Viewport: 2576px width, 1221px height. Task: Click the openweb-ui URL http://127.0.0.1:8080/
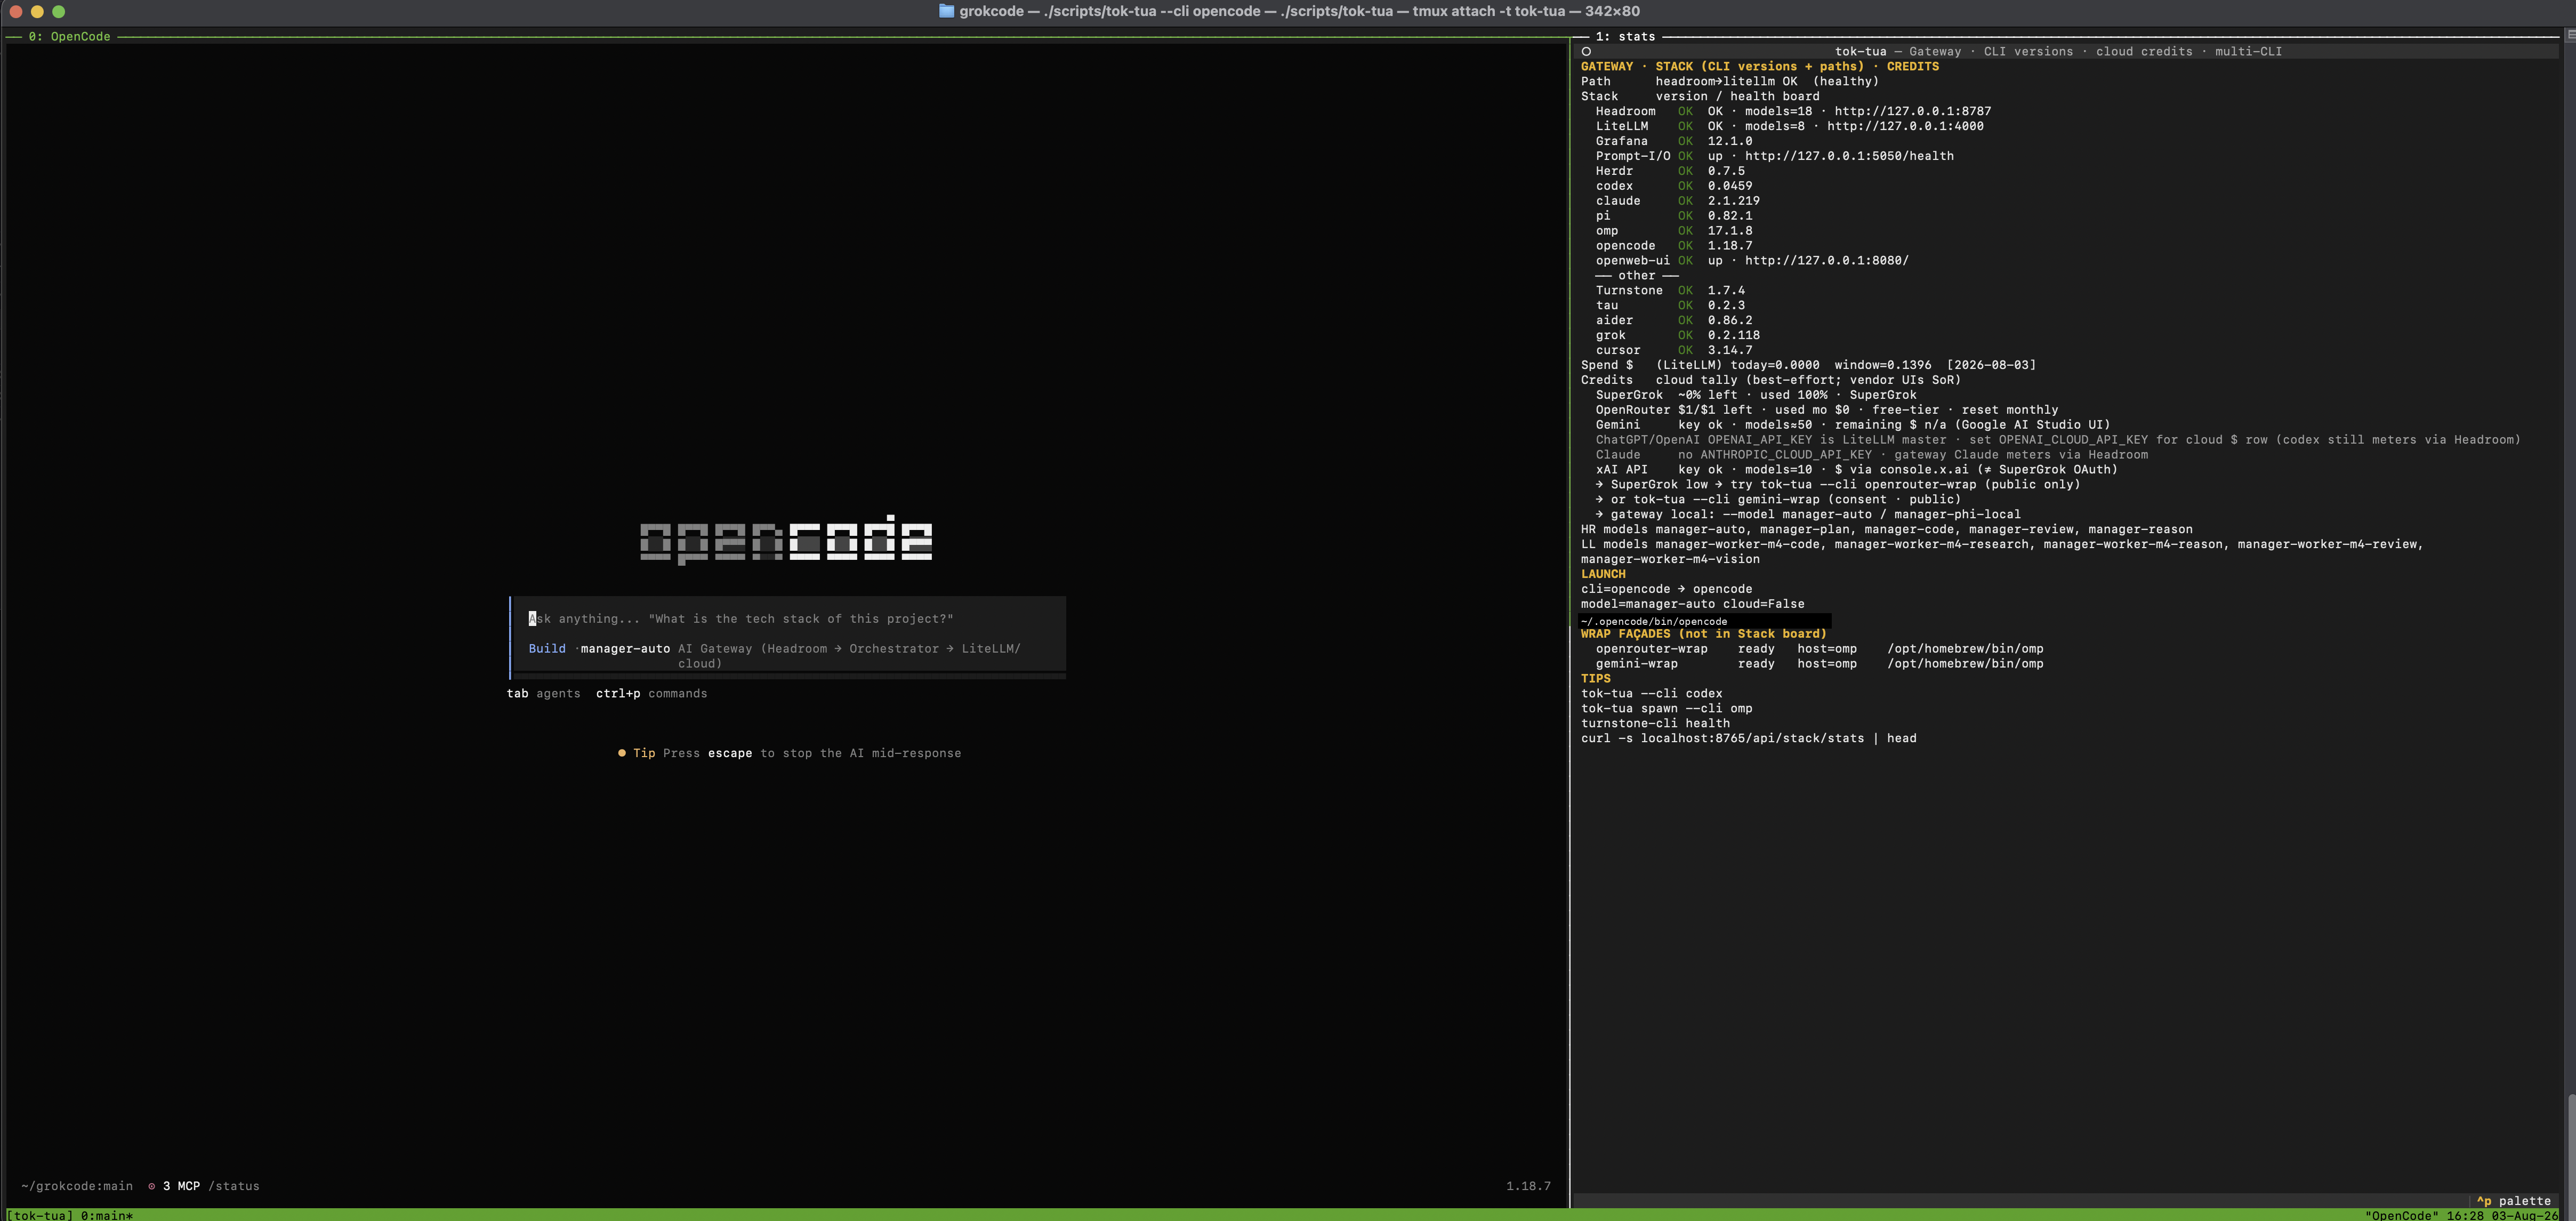point(1826,261)
